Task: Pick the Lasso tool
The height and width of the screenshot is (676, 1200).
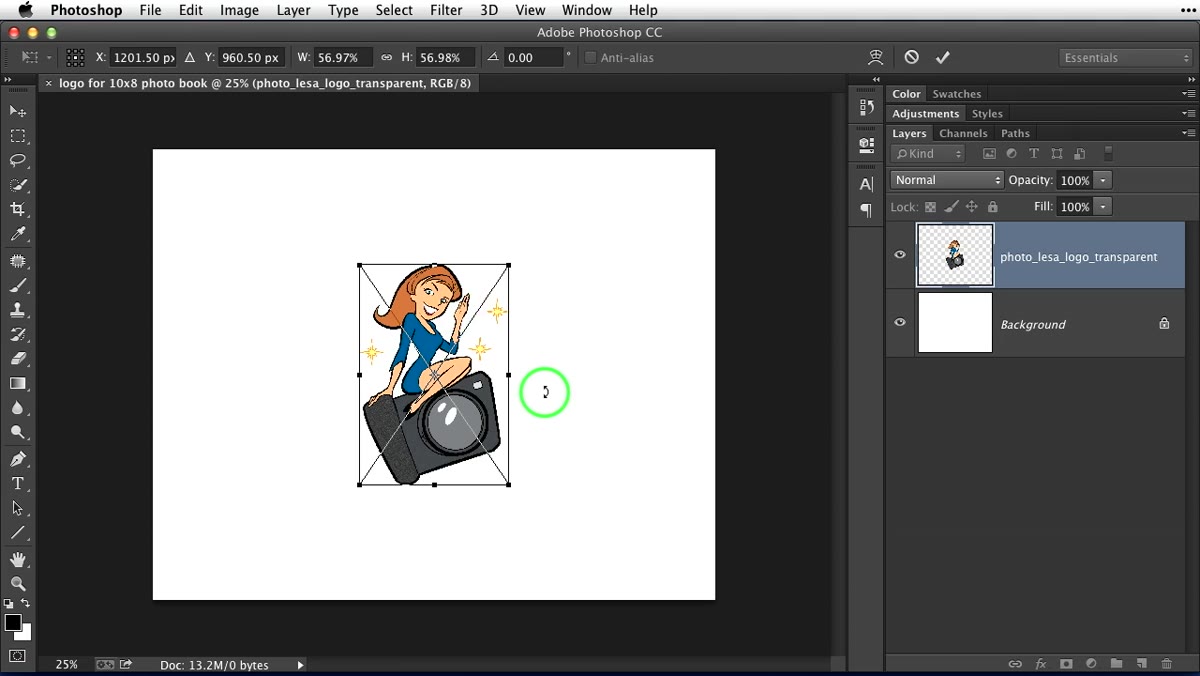Action: tap(18, 160)
